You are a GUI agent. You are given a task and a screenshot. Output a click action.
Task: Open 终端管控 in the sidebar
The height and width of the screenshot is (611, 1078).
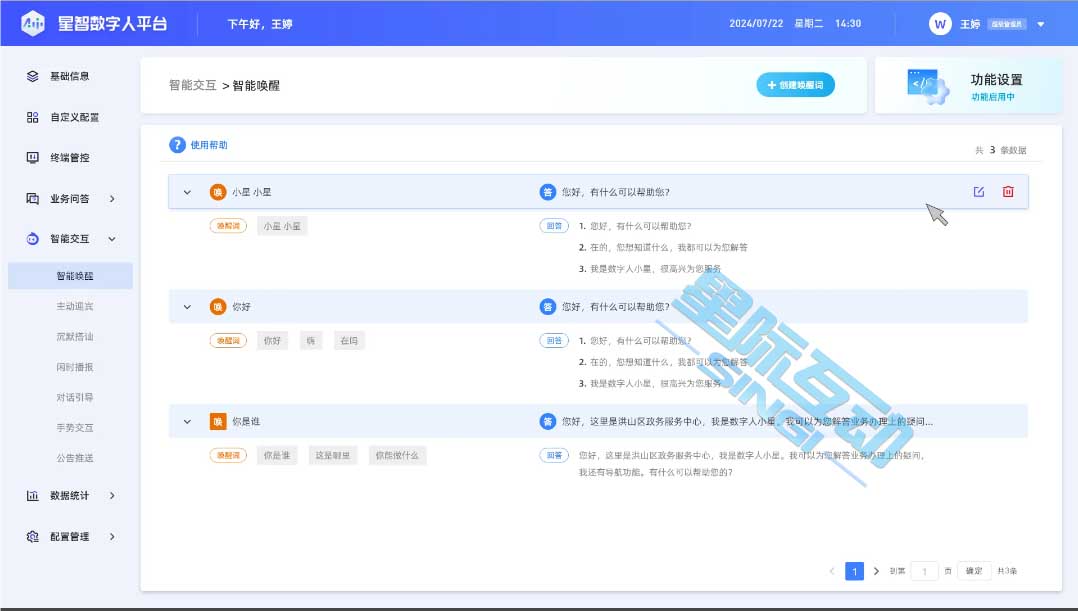(75, 158)
